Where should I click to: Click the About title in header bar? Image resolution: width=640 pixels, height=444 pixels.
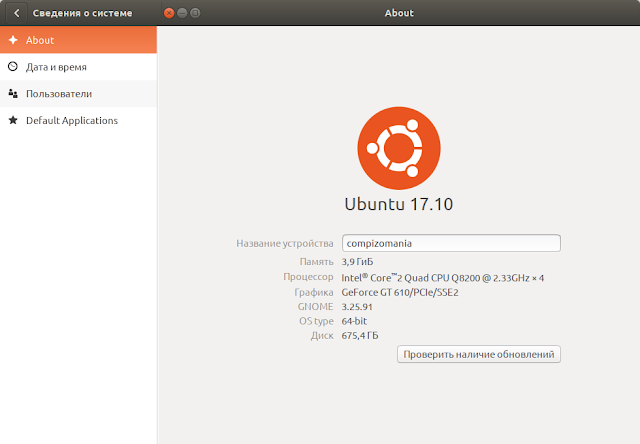point(399,13)
